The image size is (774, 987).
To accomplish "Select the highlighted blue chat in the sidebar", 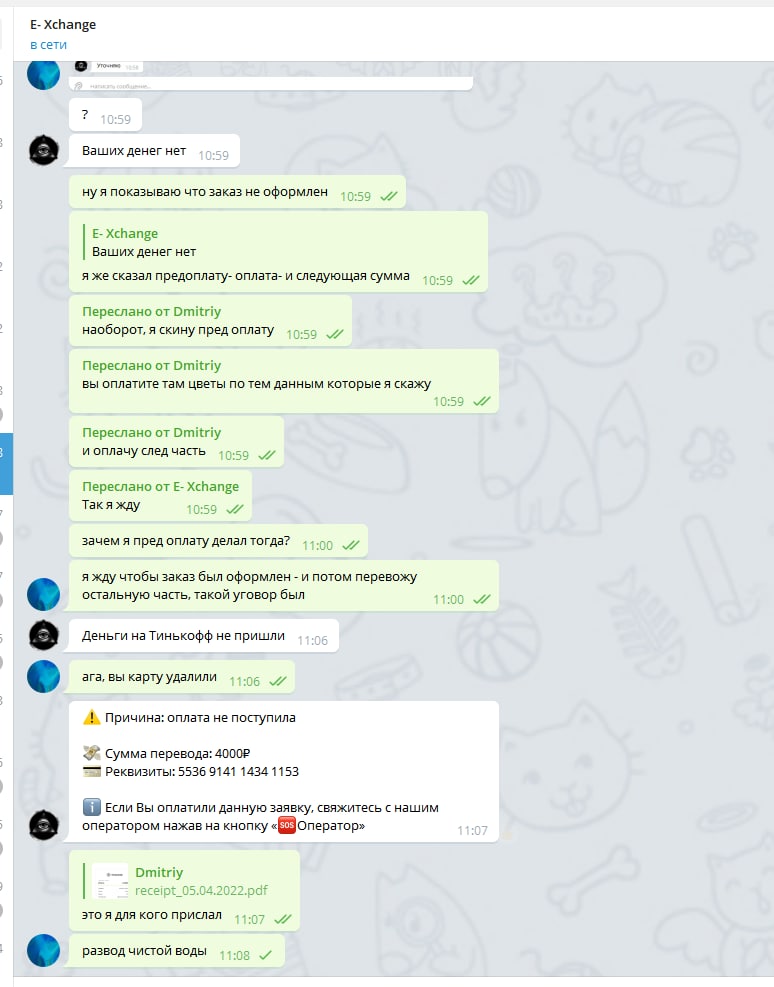I will 6,464.
